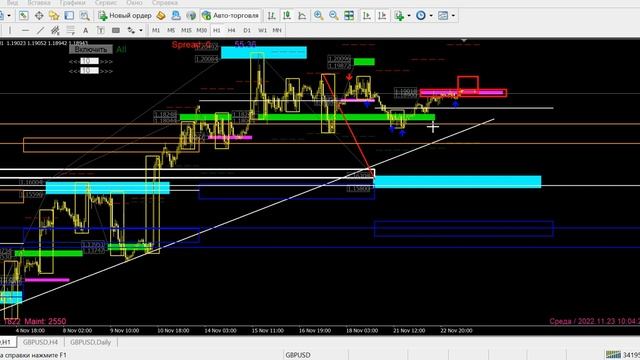Open the Окно menu

click(134, 3)
